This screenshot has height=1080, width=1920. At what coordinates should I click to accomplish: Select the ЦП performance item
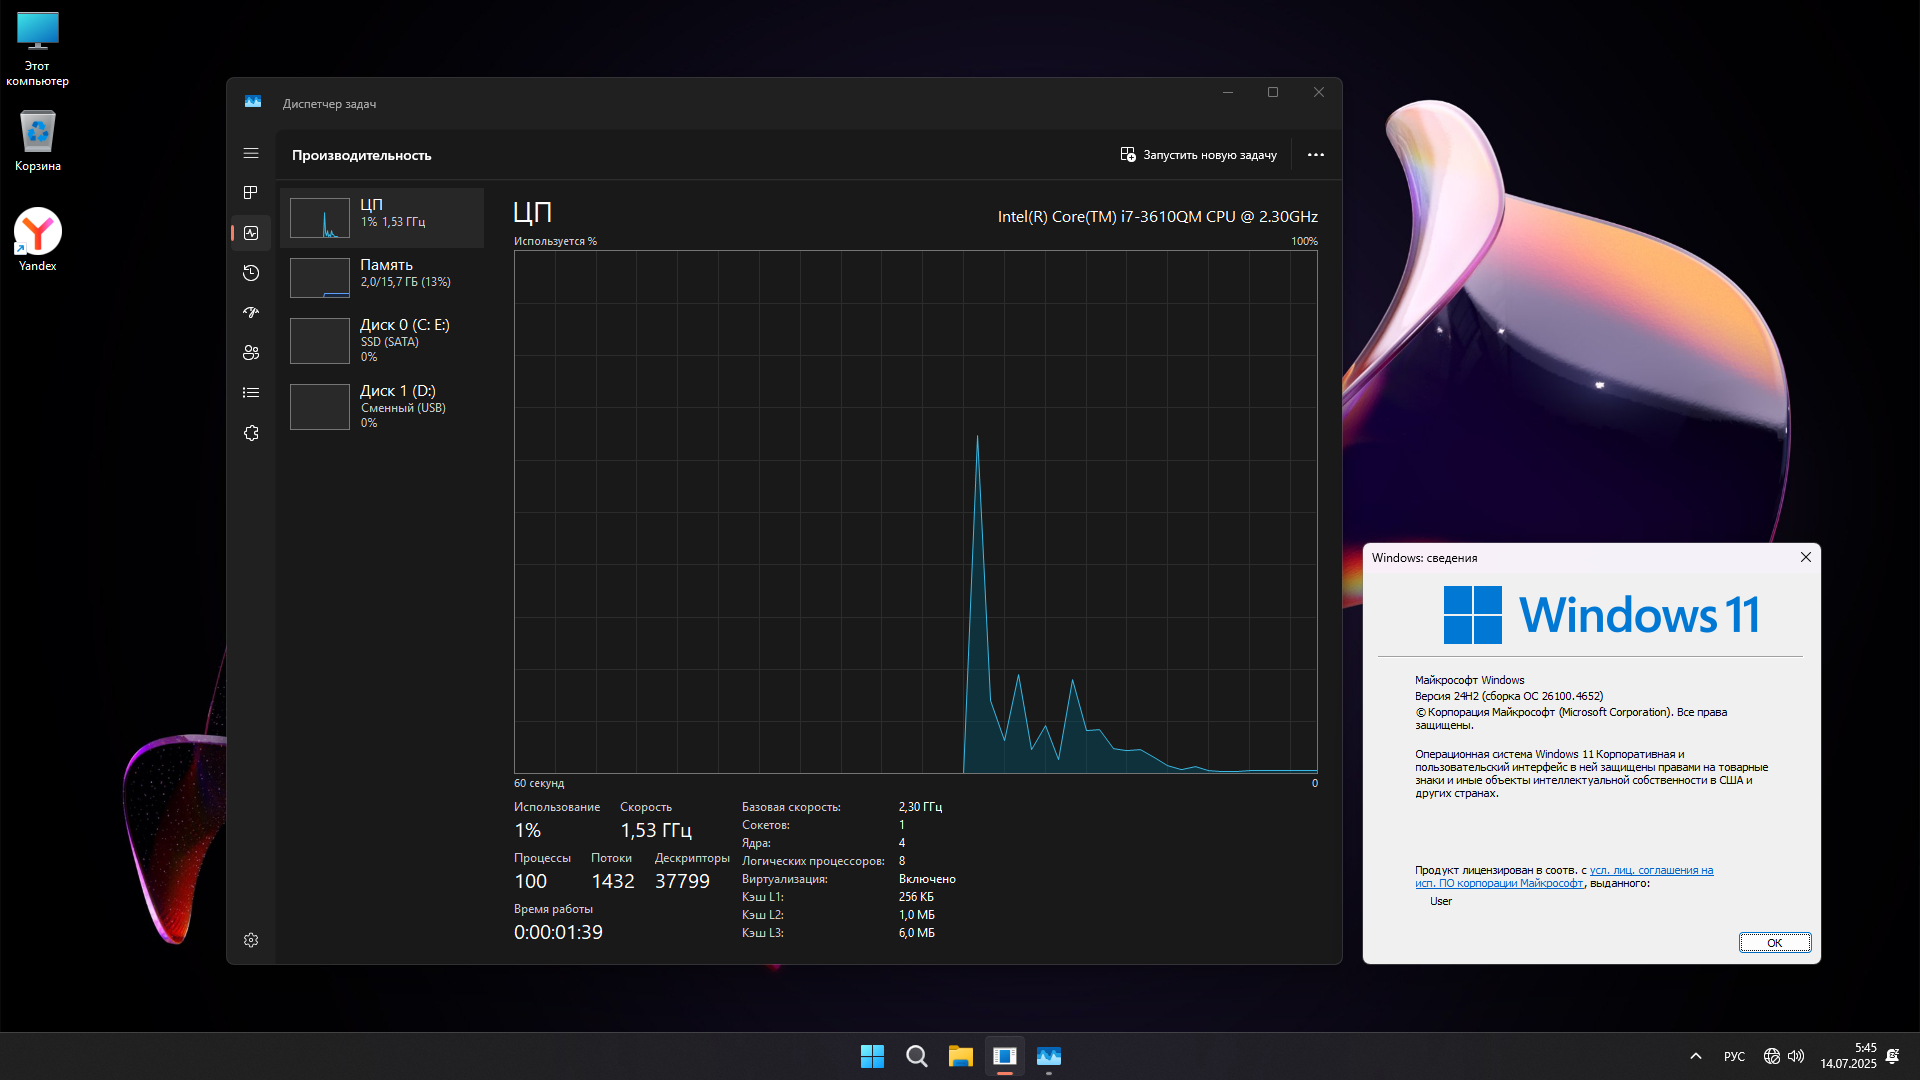(382, 217)
